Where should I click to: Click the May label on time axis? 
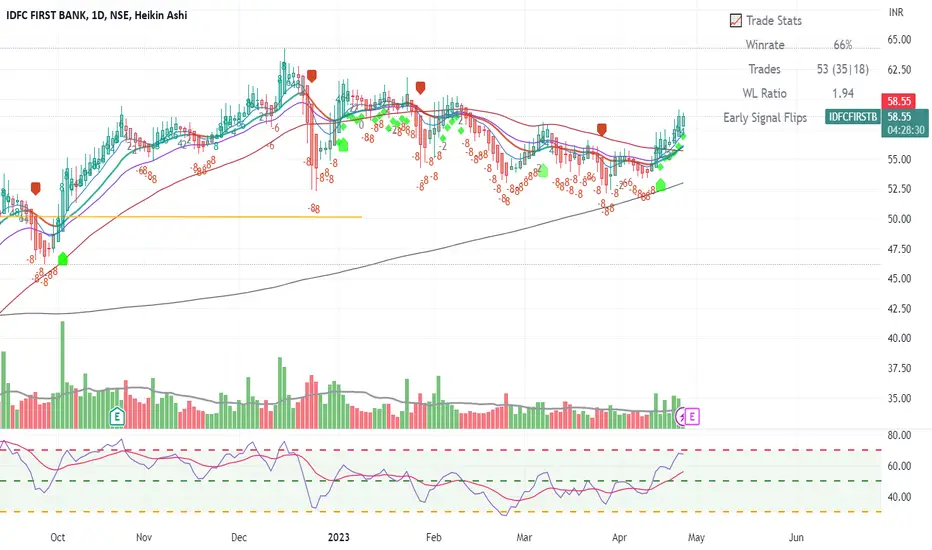pyautogui.click(x=696, y=538)
